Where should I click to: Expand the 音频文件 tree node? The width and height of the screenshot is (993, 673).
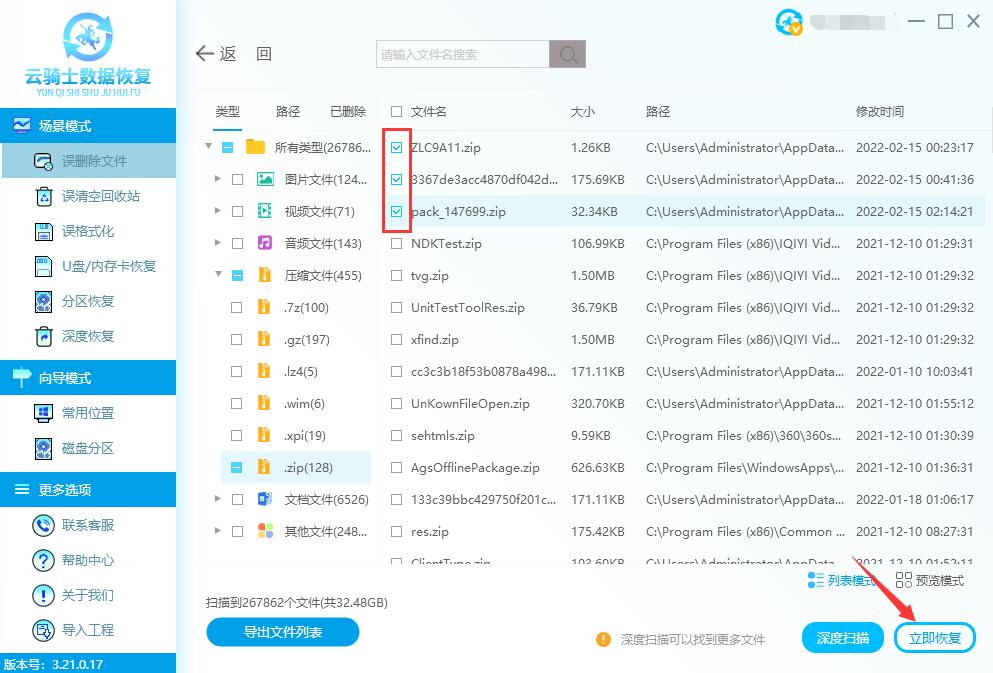tap(218, 242)
